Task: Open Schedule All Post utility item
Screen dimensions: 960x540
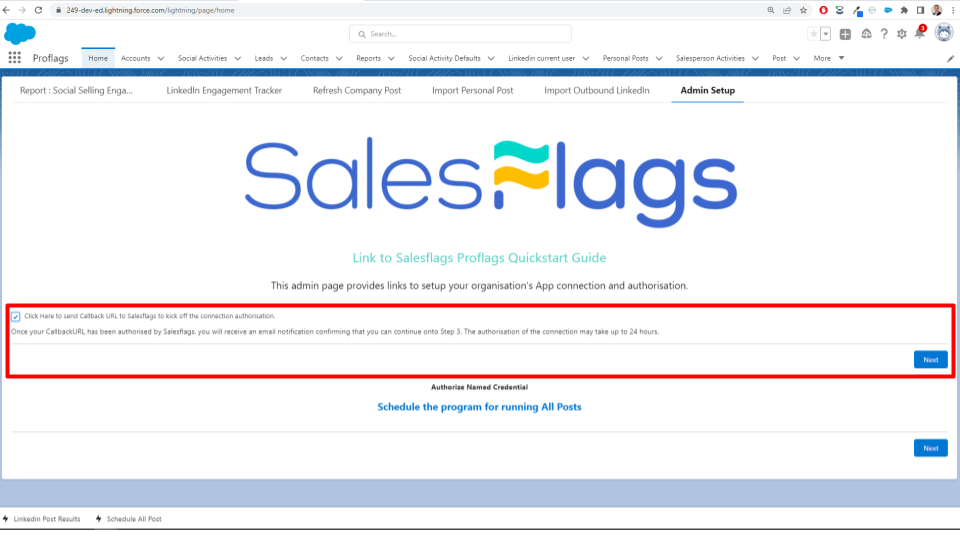Action: 129,519
